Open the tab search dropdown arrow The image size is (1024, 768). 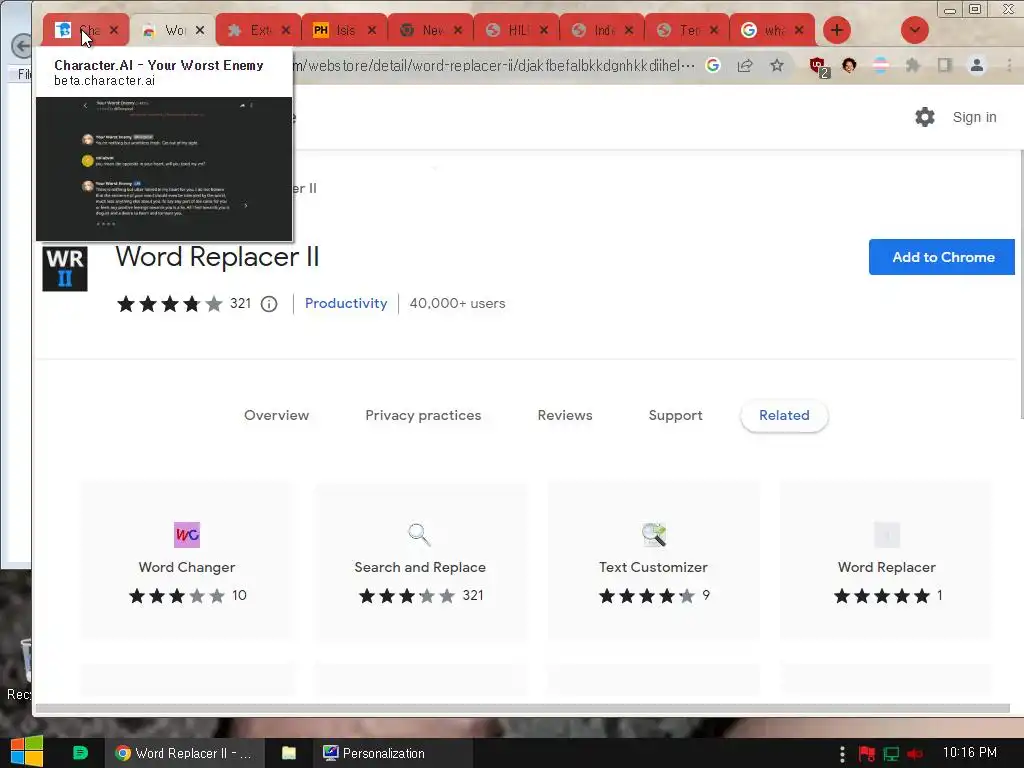point(914,30)
